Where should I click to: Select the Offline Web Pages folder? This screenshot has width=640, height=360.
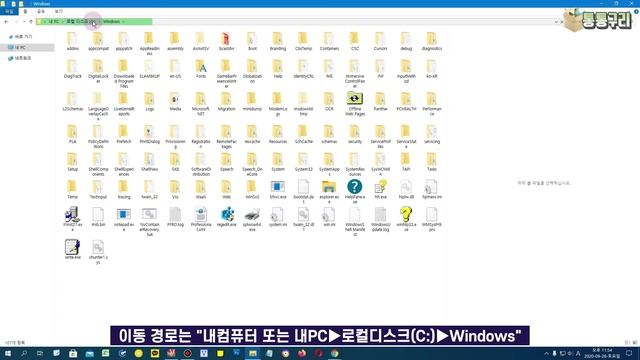355,104
